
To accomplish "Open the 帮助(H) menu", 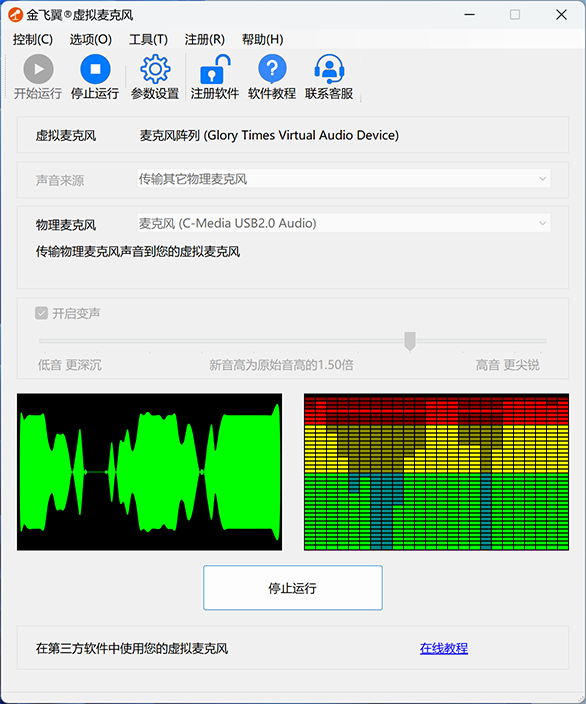I will click(262, 40).
